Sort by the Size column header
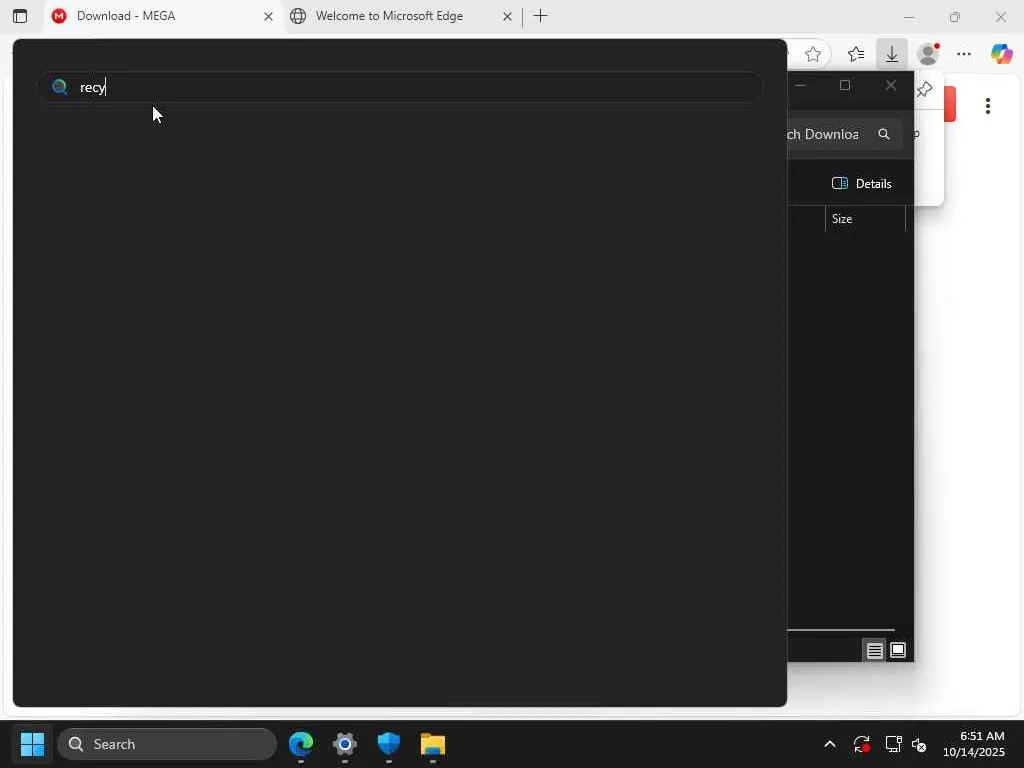Viewport: 1024px width, 768px height. (x=865, y=219)
